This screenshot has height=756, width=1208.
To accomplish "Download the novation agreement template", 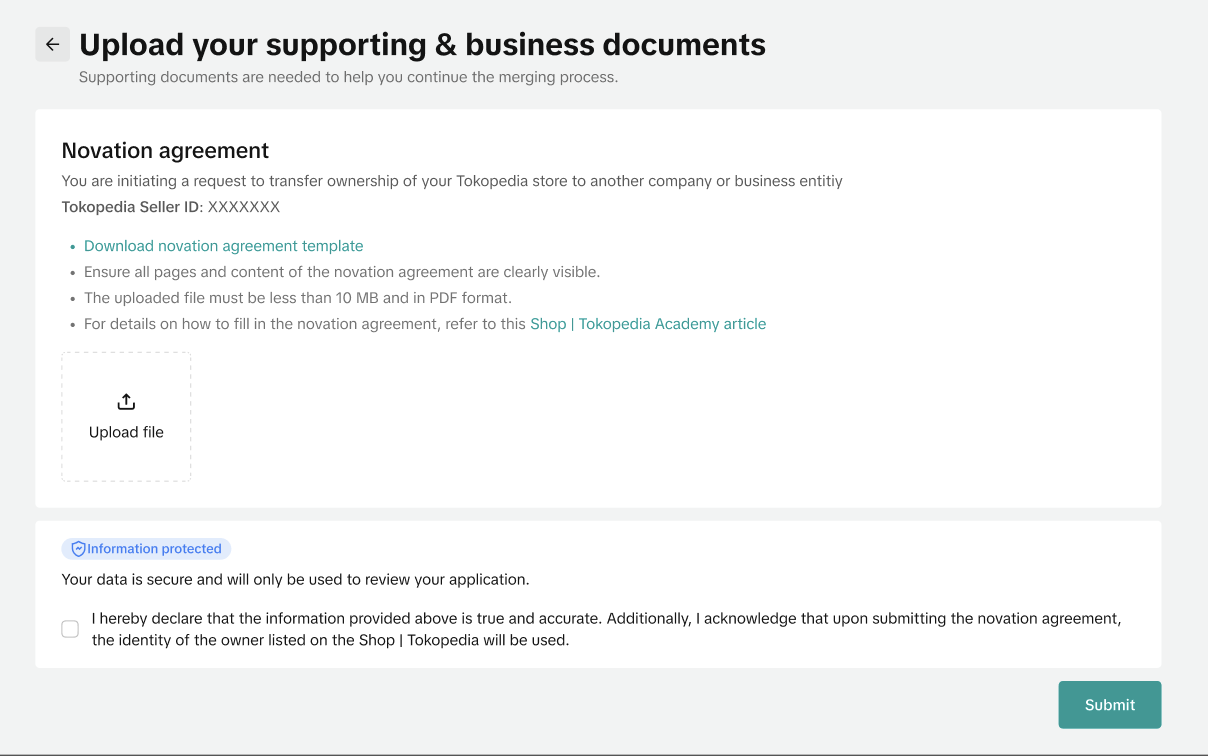I will [223, 246].
